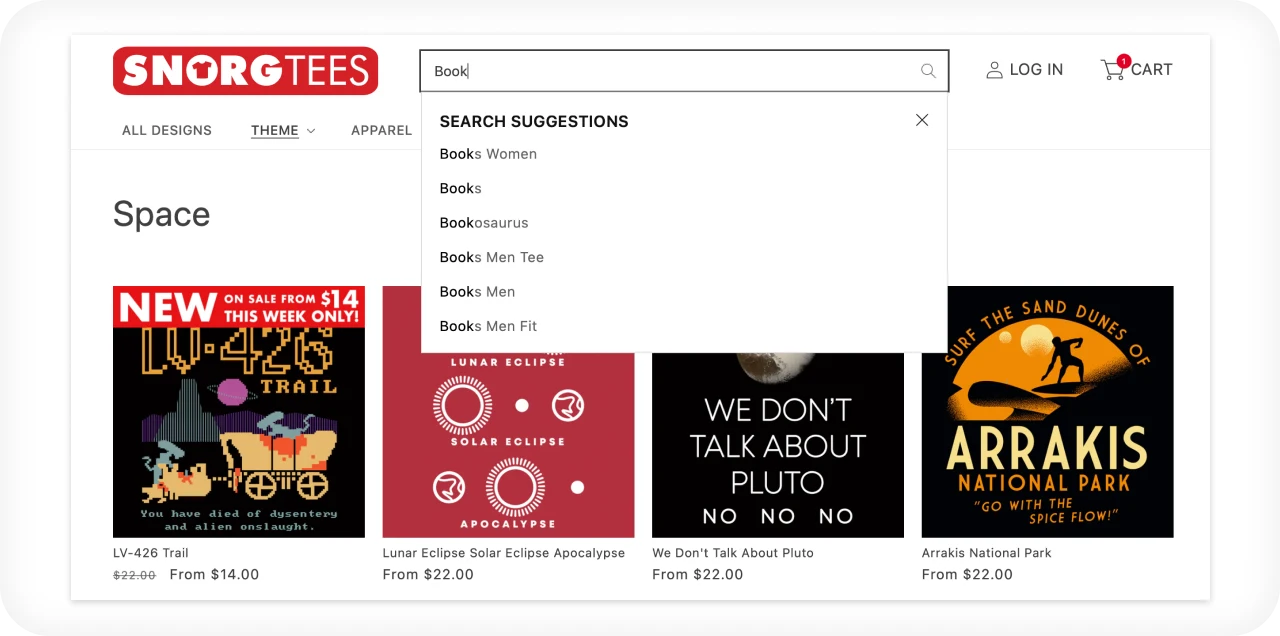Open the Apparel menu item
Viewport: 1280px width, 636px height.
(x=382, y=130)
